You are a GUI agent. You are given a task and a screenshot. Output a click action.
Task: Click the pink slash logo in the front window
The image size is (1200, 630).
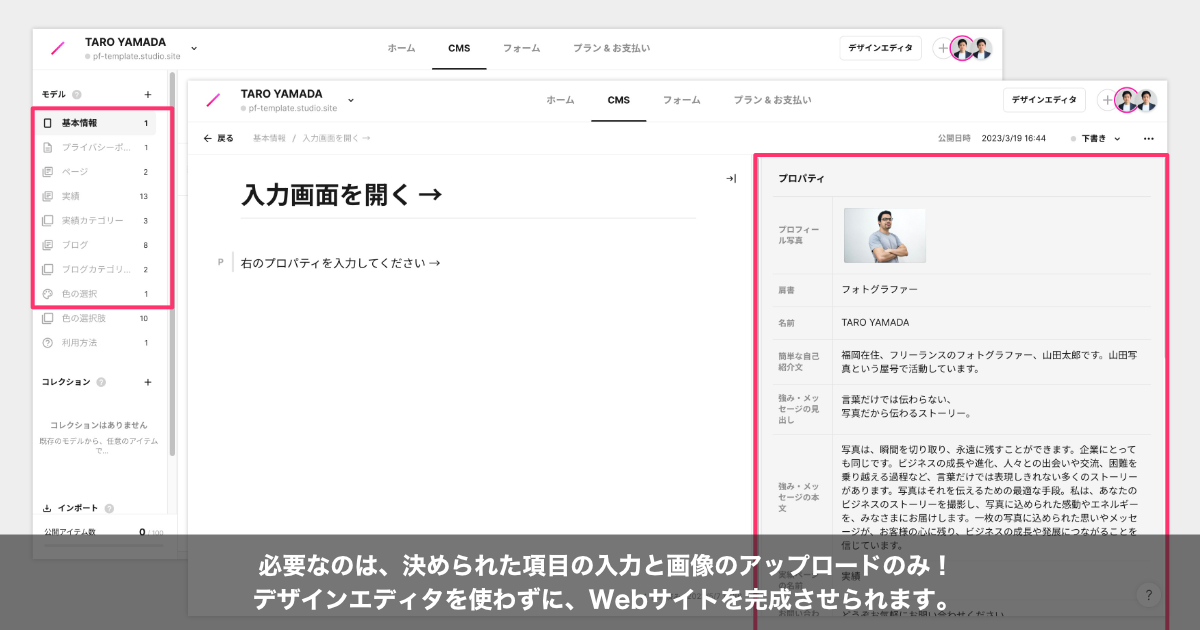click(213, 99)
